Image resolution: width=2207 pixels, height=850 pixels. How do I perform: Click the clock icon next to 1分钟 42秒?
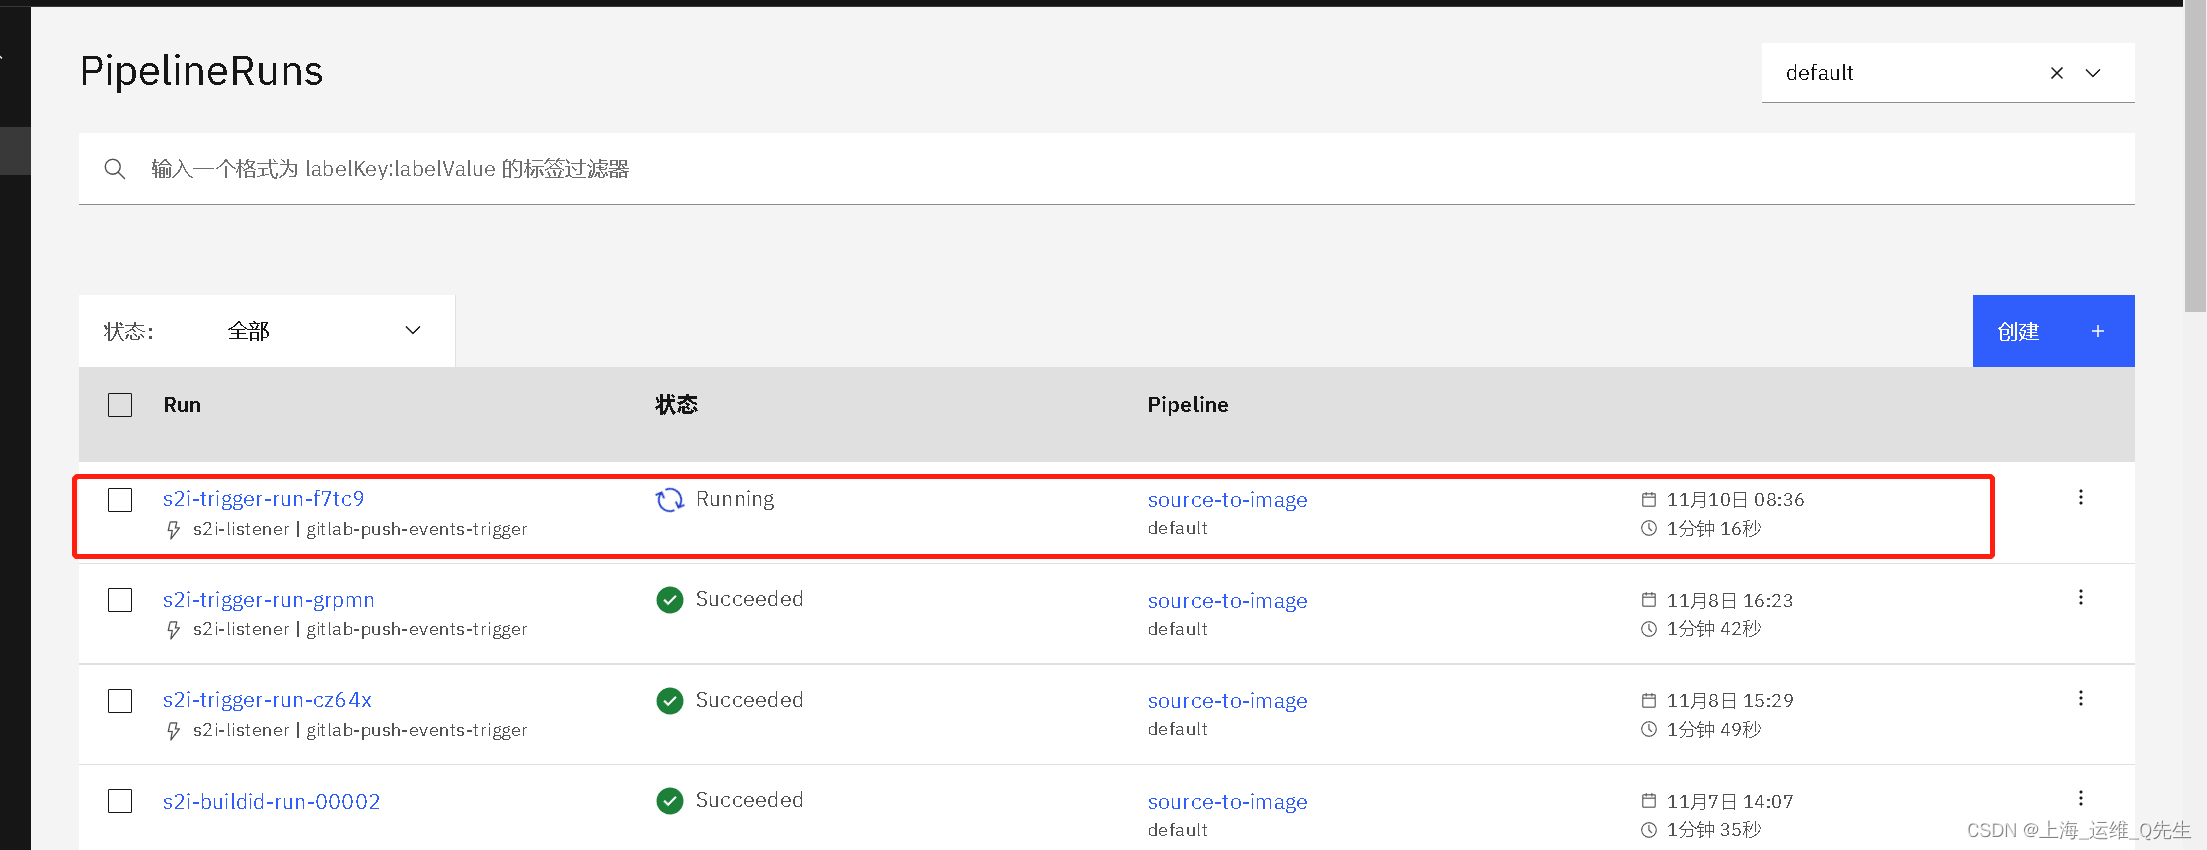[x=1649, y=629]
